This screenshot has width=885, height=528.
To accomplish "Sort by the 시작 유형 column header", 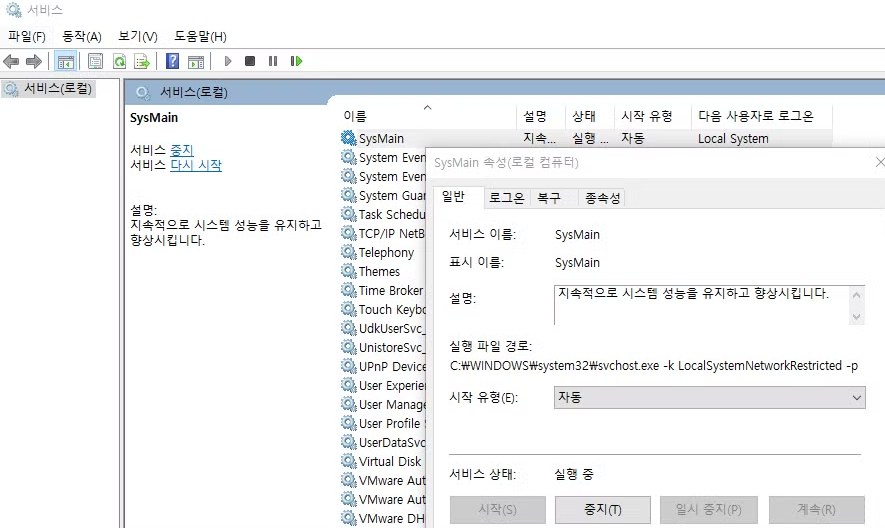I will click(652, 116).
